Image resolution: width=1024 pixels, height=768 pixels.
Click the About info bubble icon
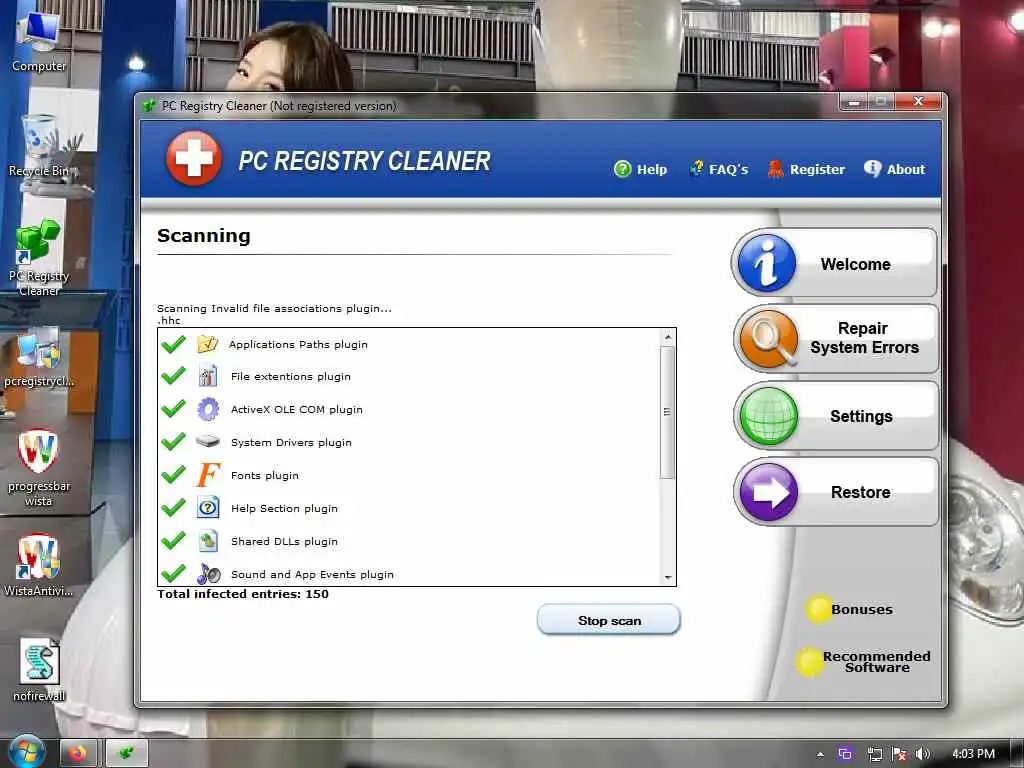point(872,168)
